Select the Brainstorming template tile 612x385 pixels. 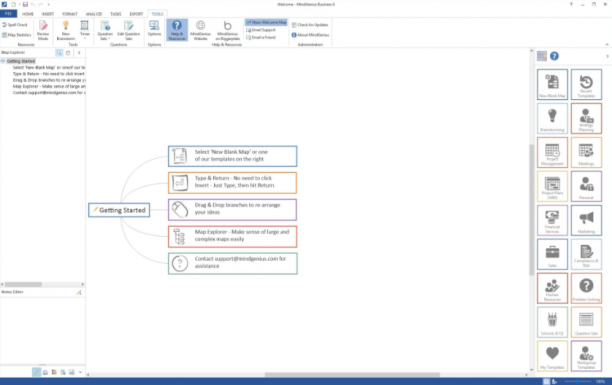click(552, 118)
